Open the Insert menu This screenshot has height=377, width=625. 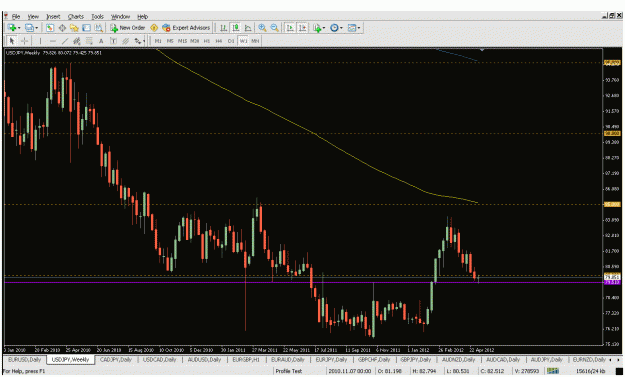coord(53,17)
